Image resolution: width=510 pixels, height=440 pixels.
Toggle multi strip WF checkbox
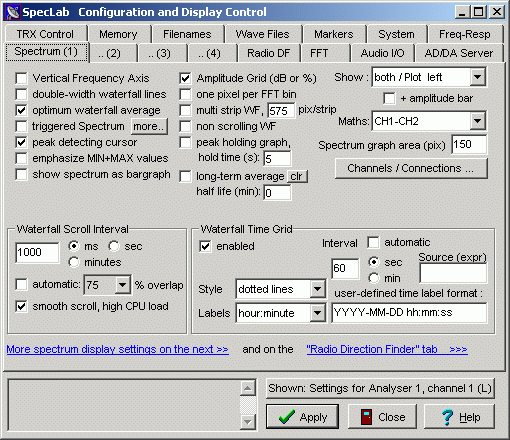click(185, 110)
